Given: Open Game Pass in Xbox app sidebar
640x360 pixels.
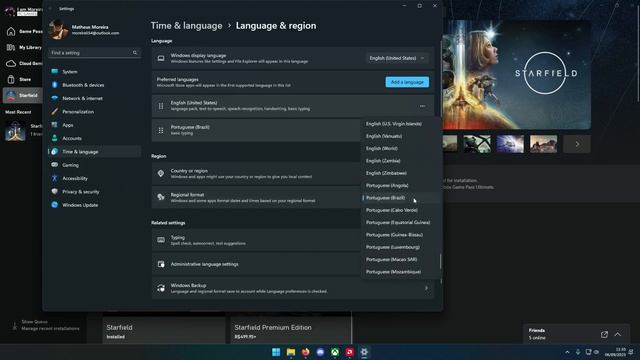Looking at the screenshot, I should click(x=24, y=31).
